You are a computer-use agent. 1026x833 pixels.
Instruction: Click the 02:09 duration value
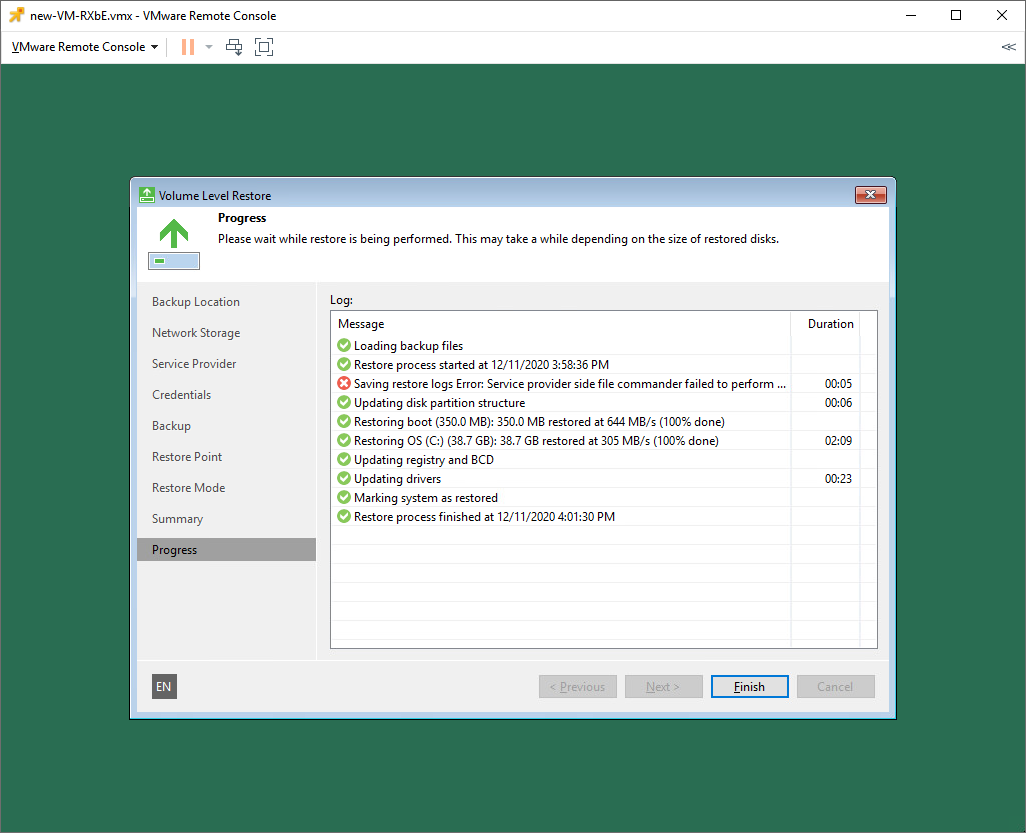pos(838,441)
